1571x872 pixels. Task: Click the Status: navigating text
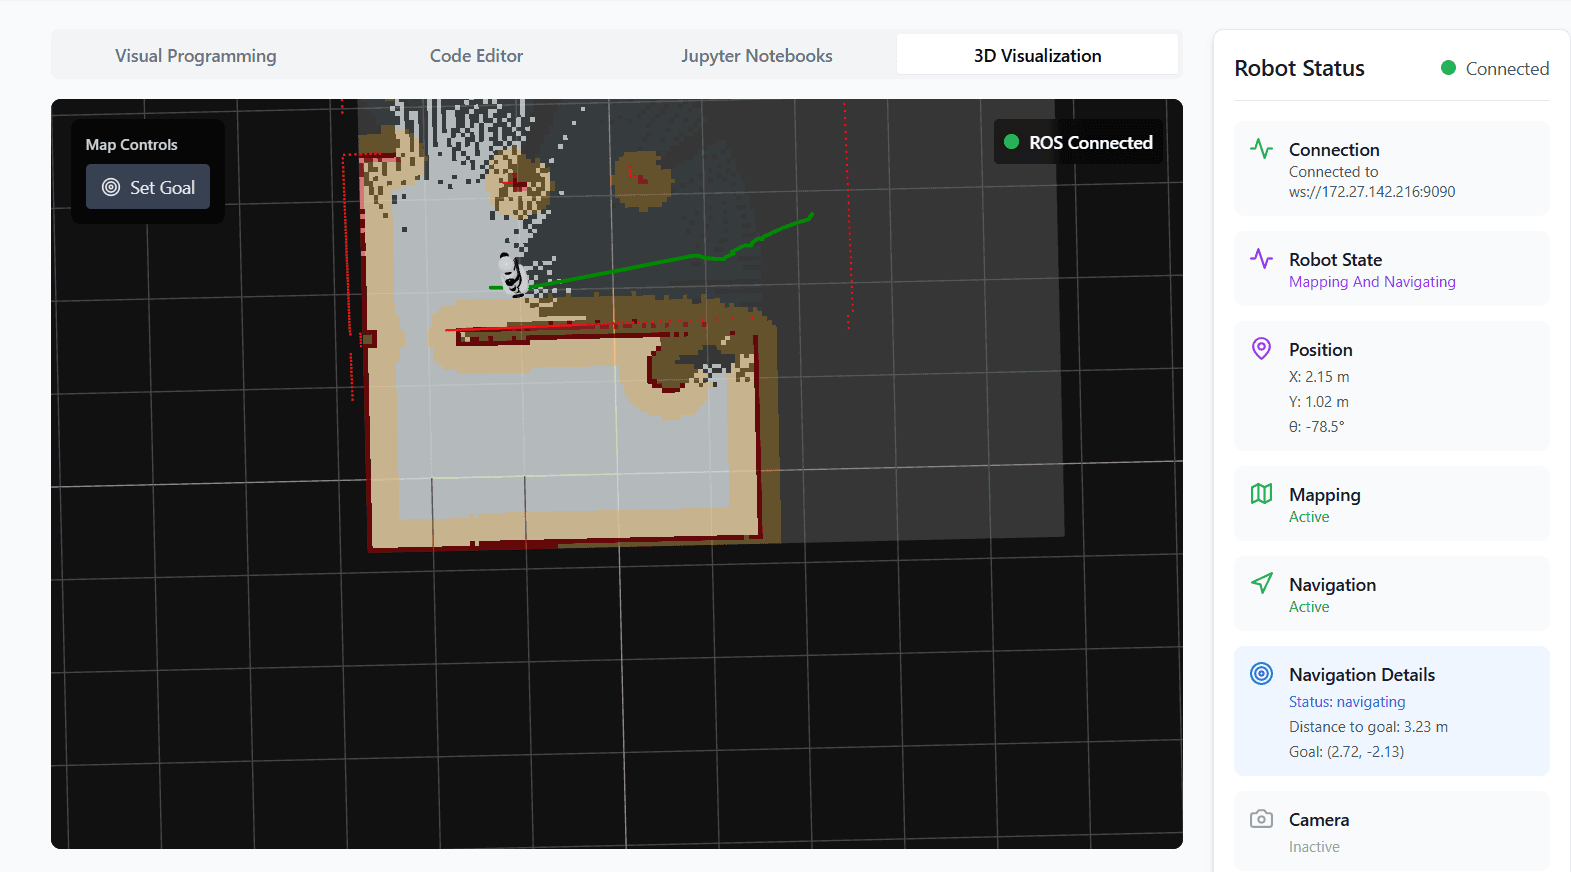coord(1347,702)
